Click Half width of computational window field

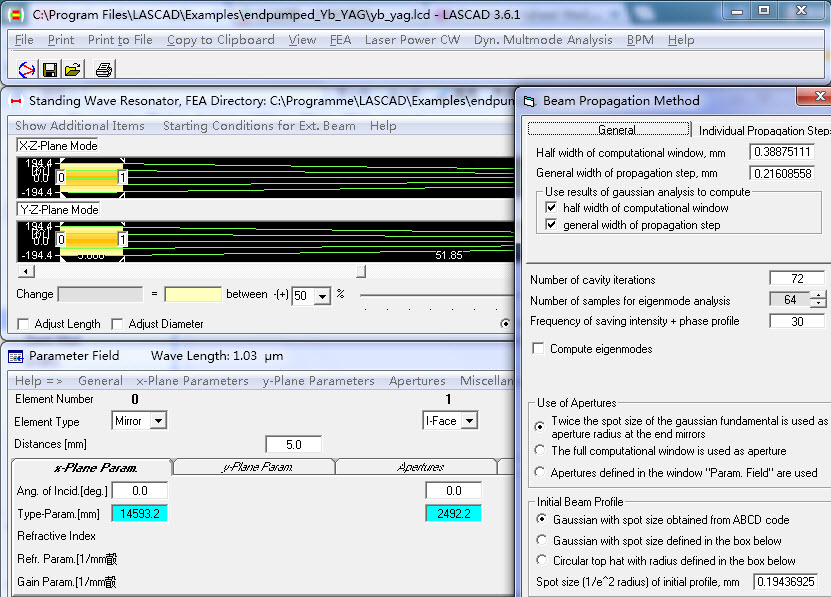point(782,152)
